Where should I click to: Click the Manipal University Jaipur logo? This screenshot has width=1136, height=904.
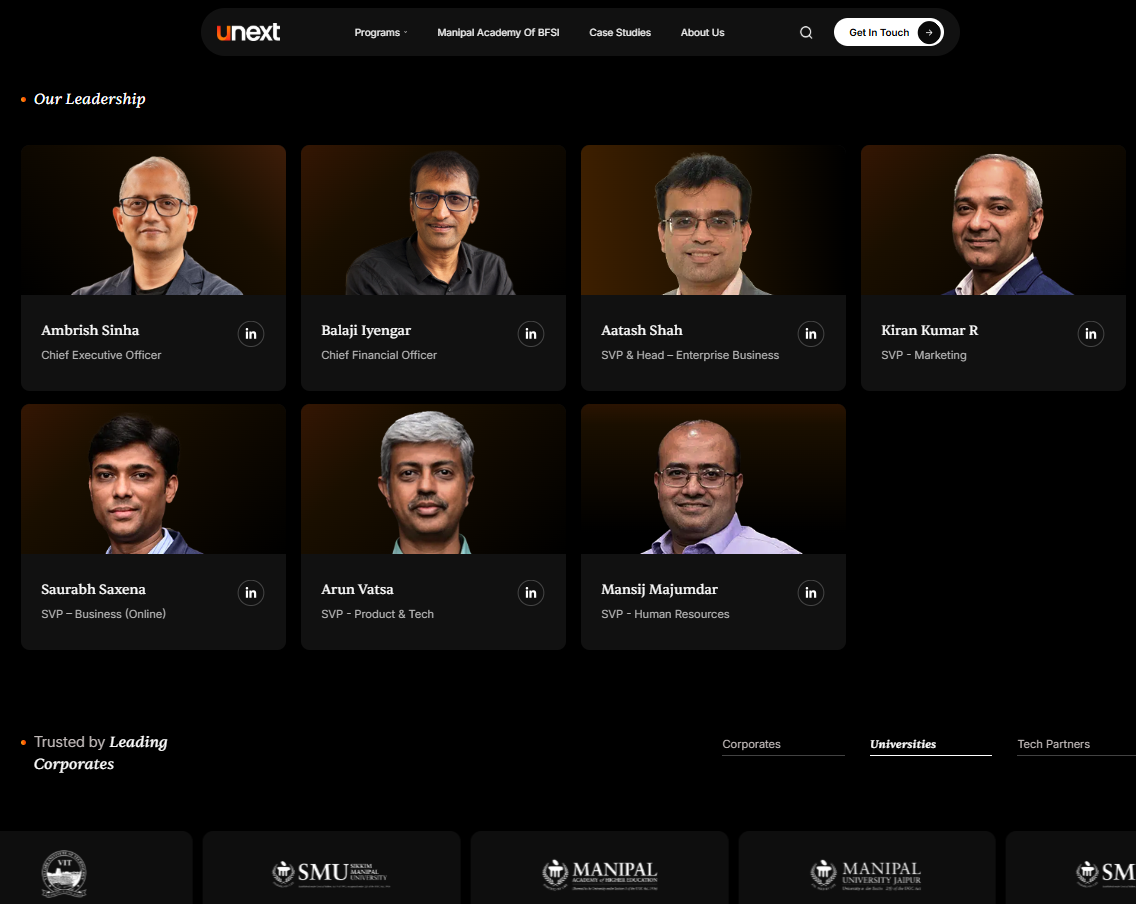[x=867, y=871]
